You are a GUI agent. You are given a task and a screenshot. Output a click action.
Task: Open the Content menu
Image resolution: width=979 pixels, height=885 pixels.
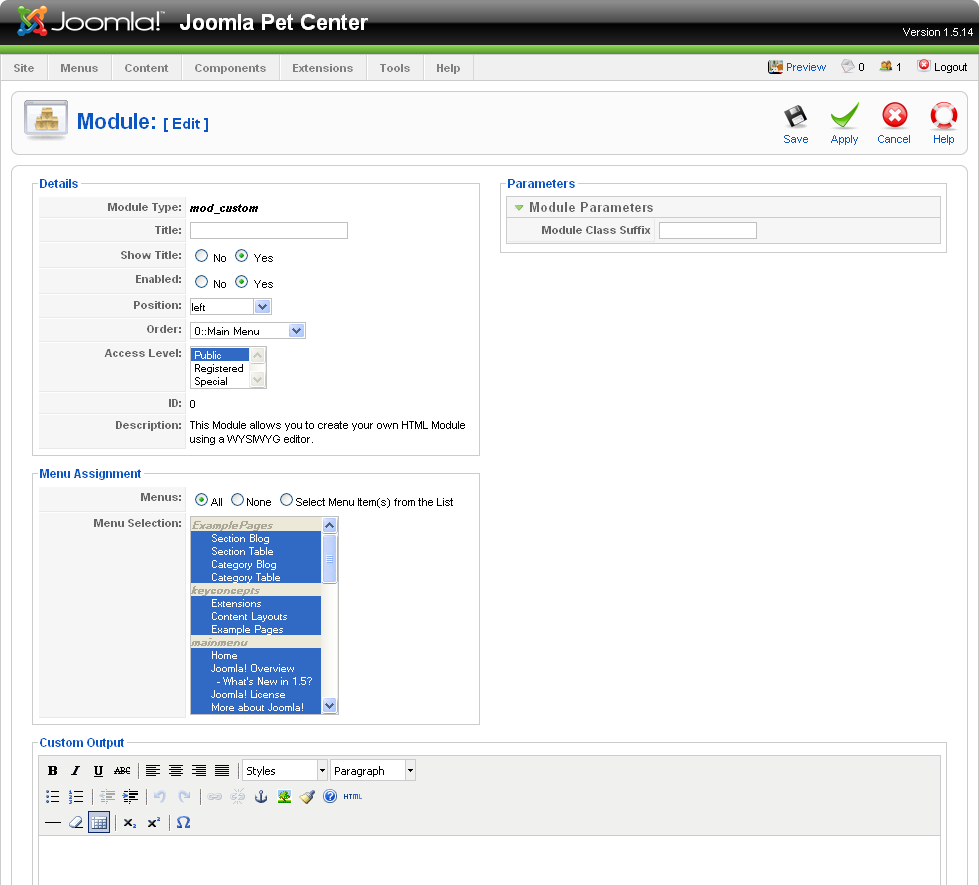pos(146,68)
